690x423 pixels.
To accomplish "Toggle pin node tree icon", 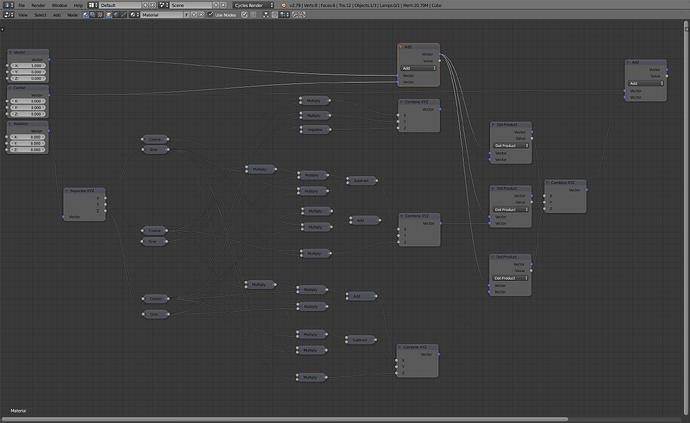I will [x=245, y=15].
